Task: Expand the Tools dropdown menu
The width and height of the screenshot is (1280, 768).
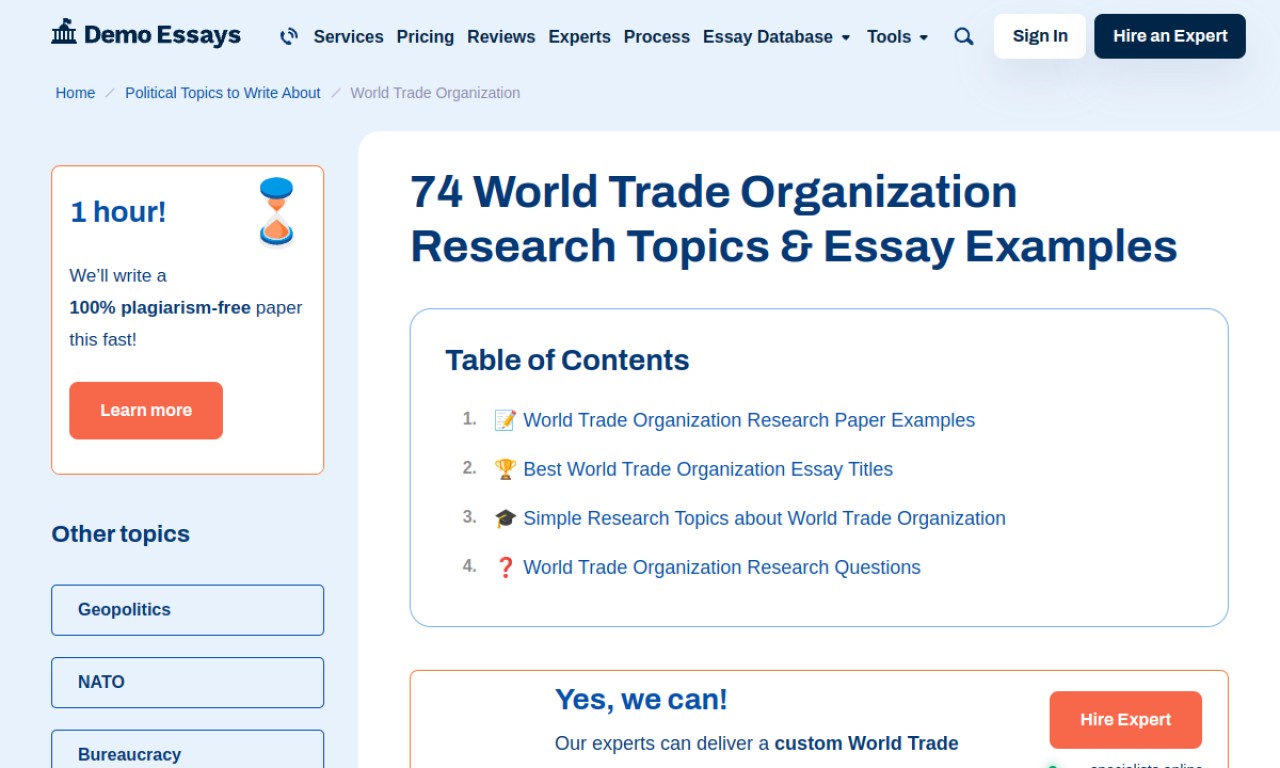Action: tap(897, 36)
